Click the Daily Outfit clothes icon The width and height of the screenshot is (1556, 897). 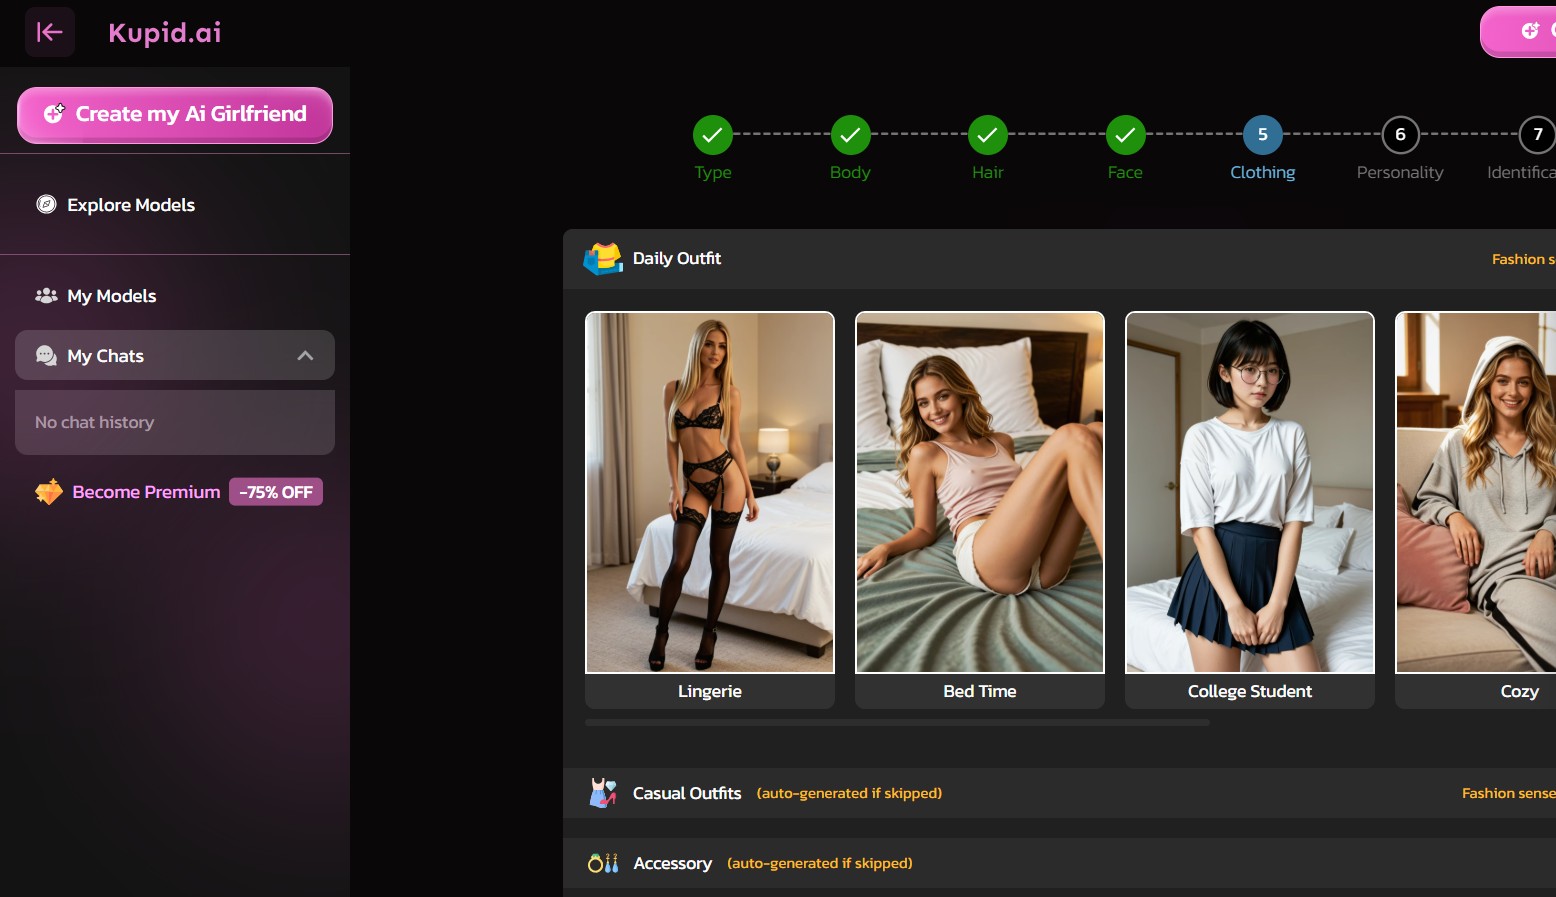tap(603, 259)
